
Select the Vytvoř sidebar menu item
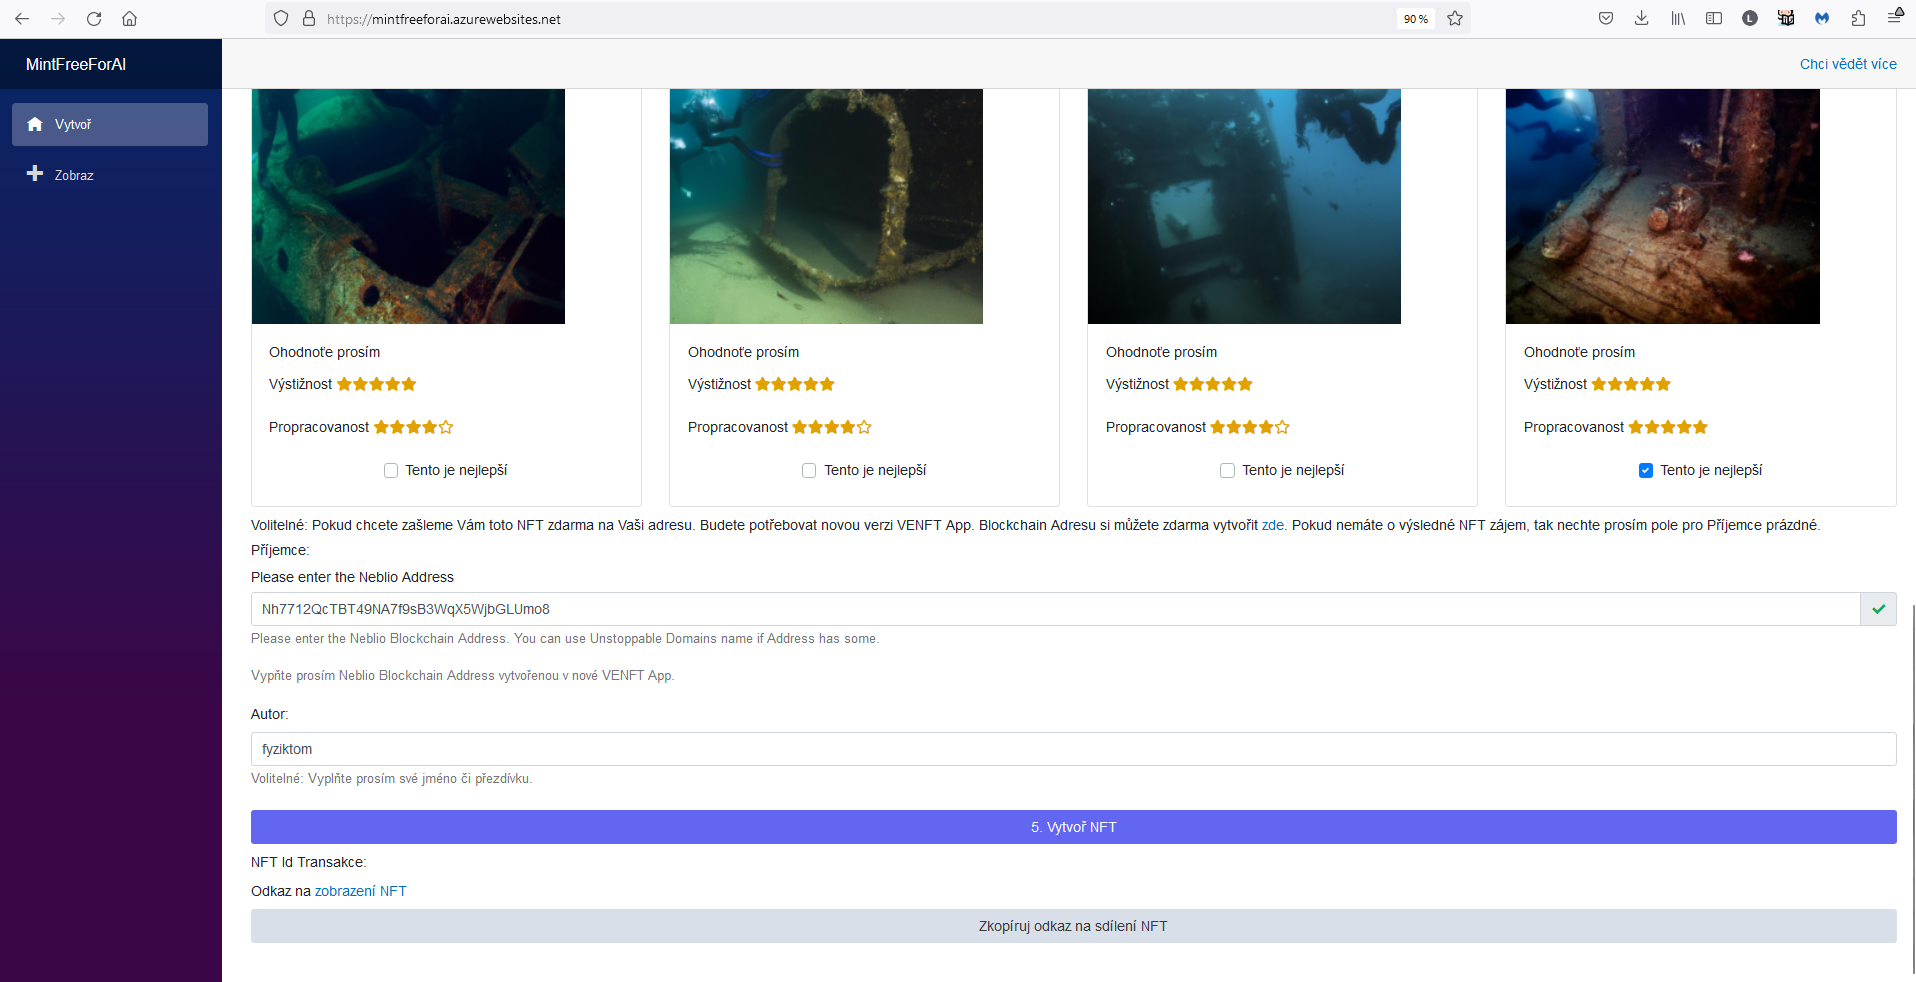pos(110,124)
